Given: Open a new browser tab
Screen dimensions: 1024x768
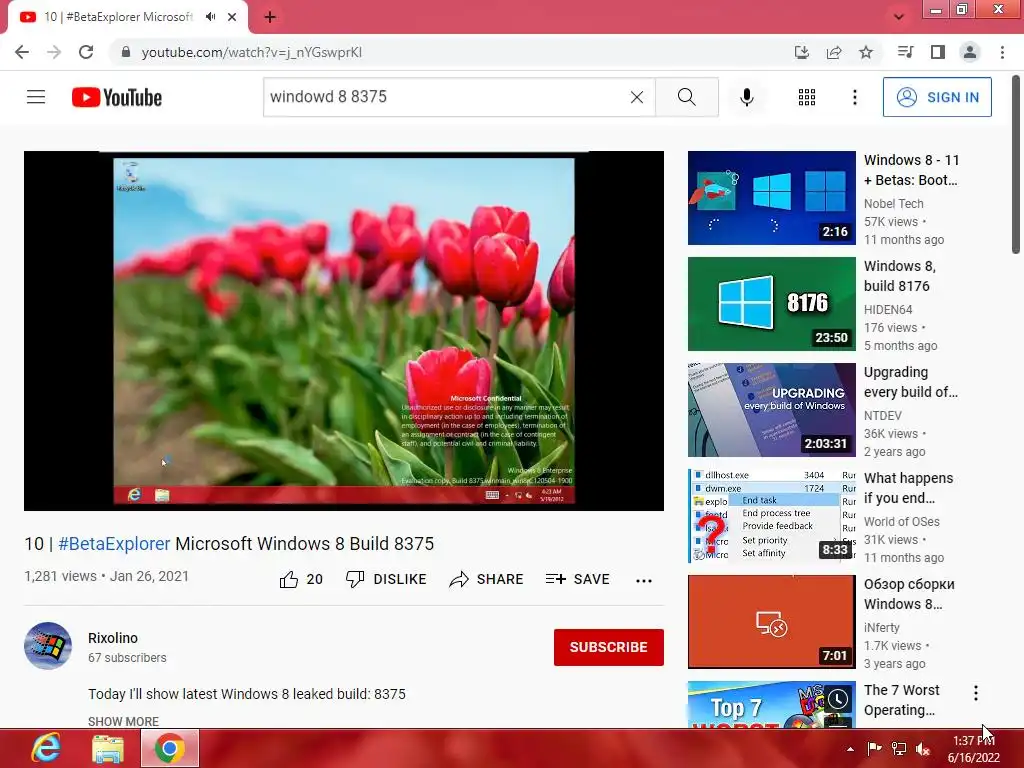Looking at the screenshot, I should tap(270, 17).
